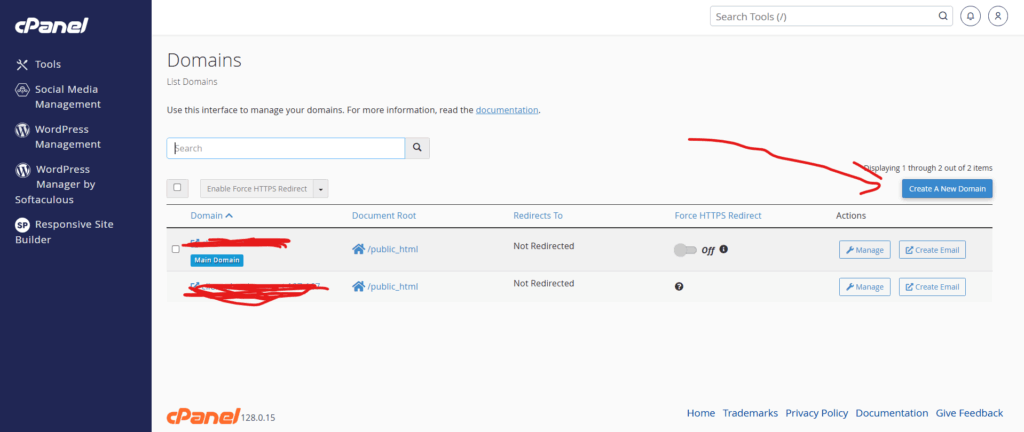
Task: Click the magnifier search button beside domain search
Action: (418, 148)
